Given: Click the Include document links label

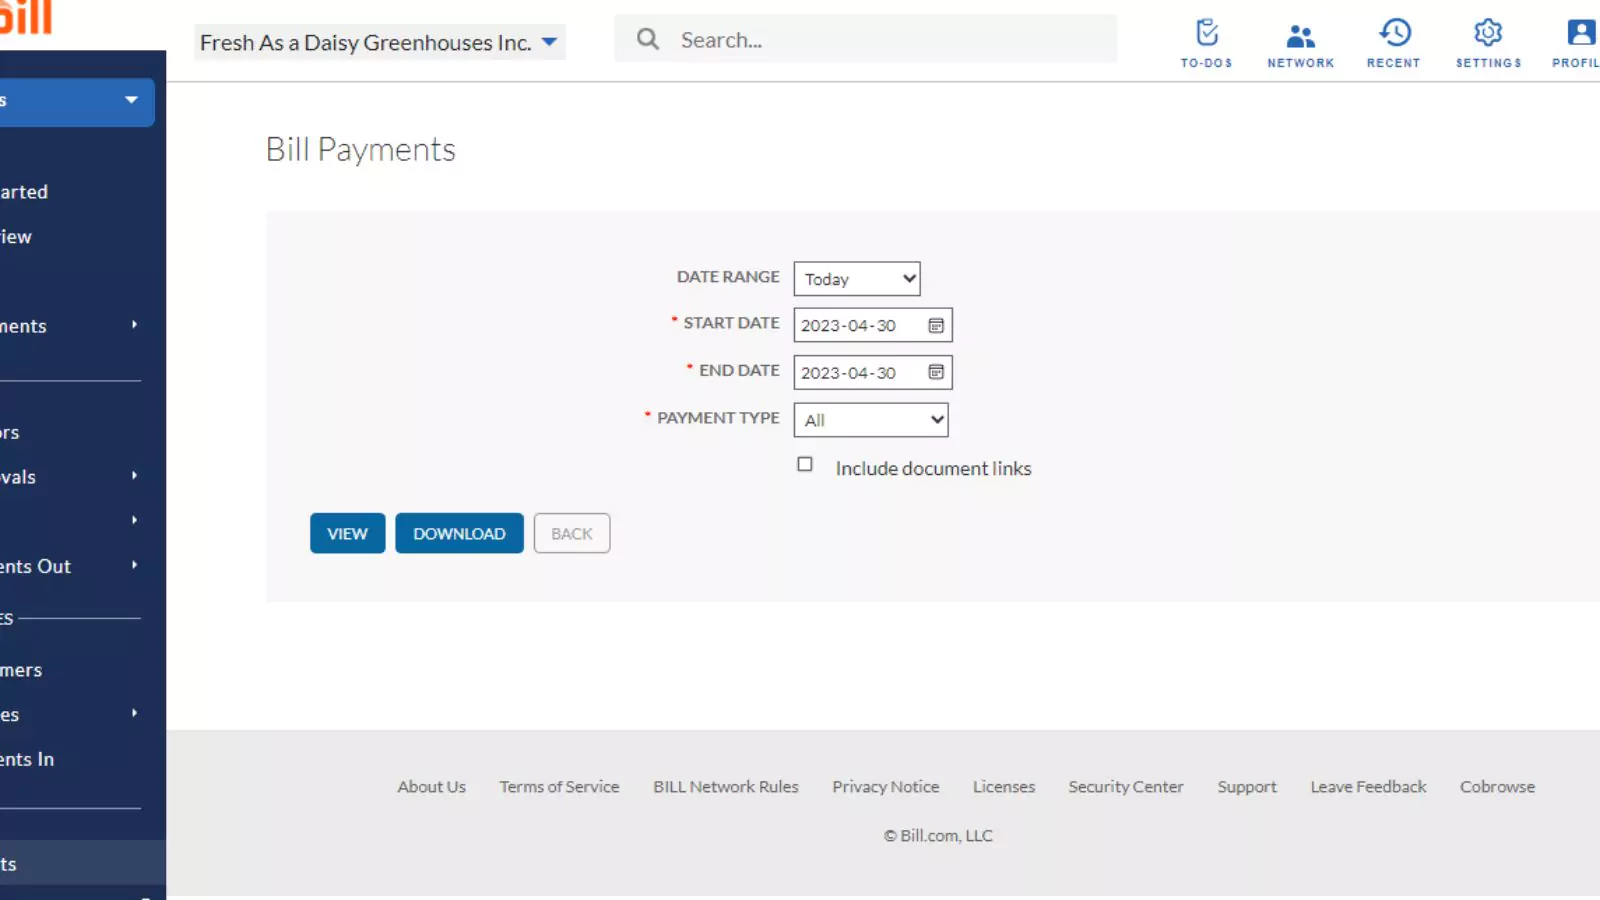Looking at the screenshot, I should click(x=933, y=468).
